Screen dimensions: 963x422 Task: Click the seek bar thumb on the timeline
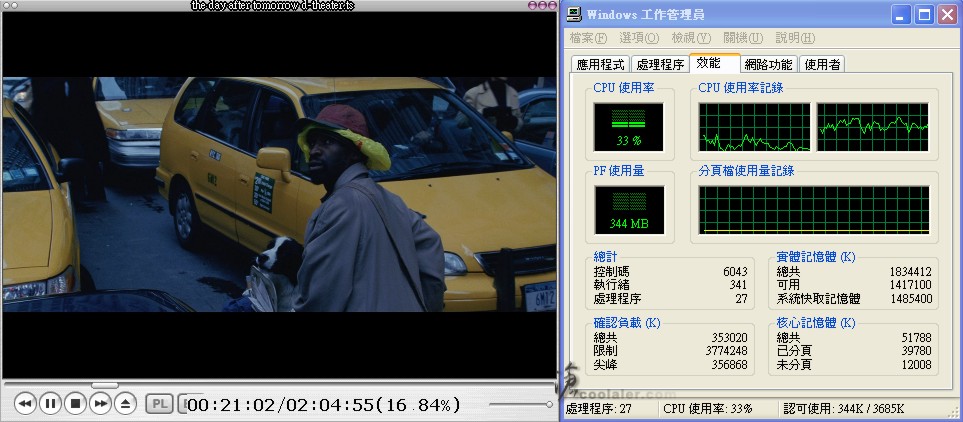coord(104,386)
